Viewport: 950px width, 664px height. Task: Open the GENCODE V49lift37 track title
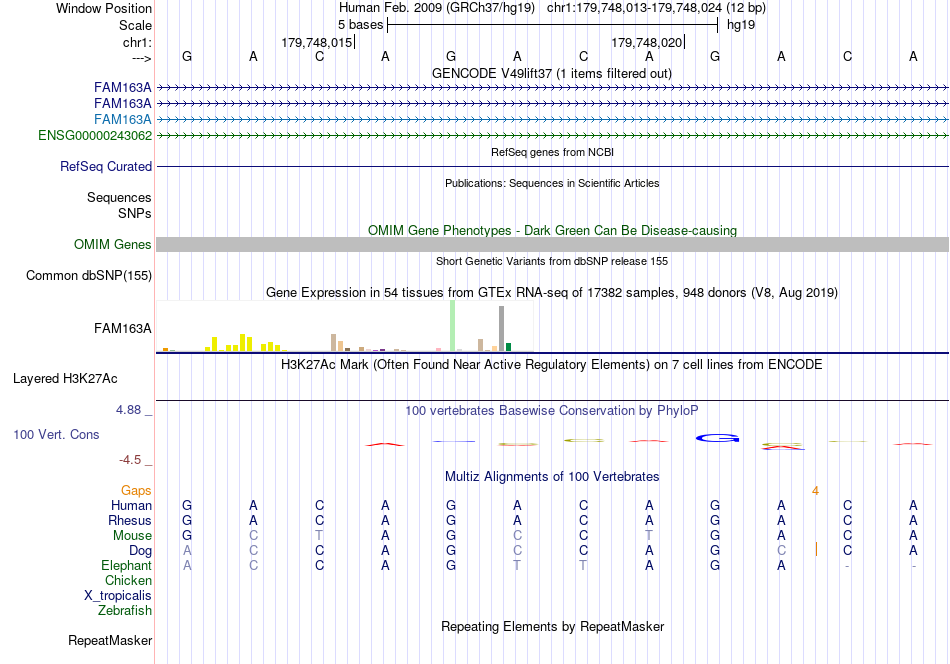(552, 73)
